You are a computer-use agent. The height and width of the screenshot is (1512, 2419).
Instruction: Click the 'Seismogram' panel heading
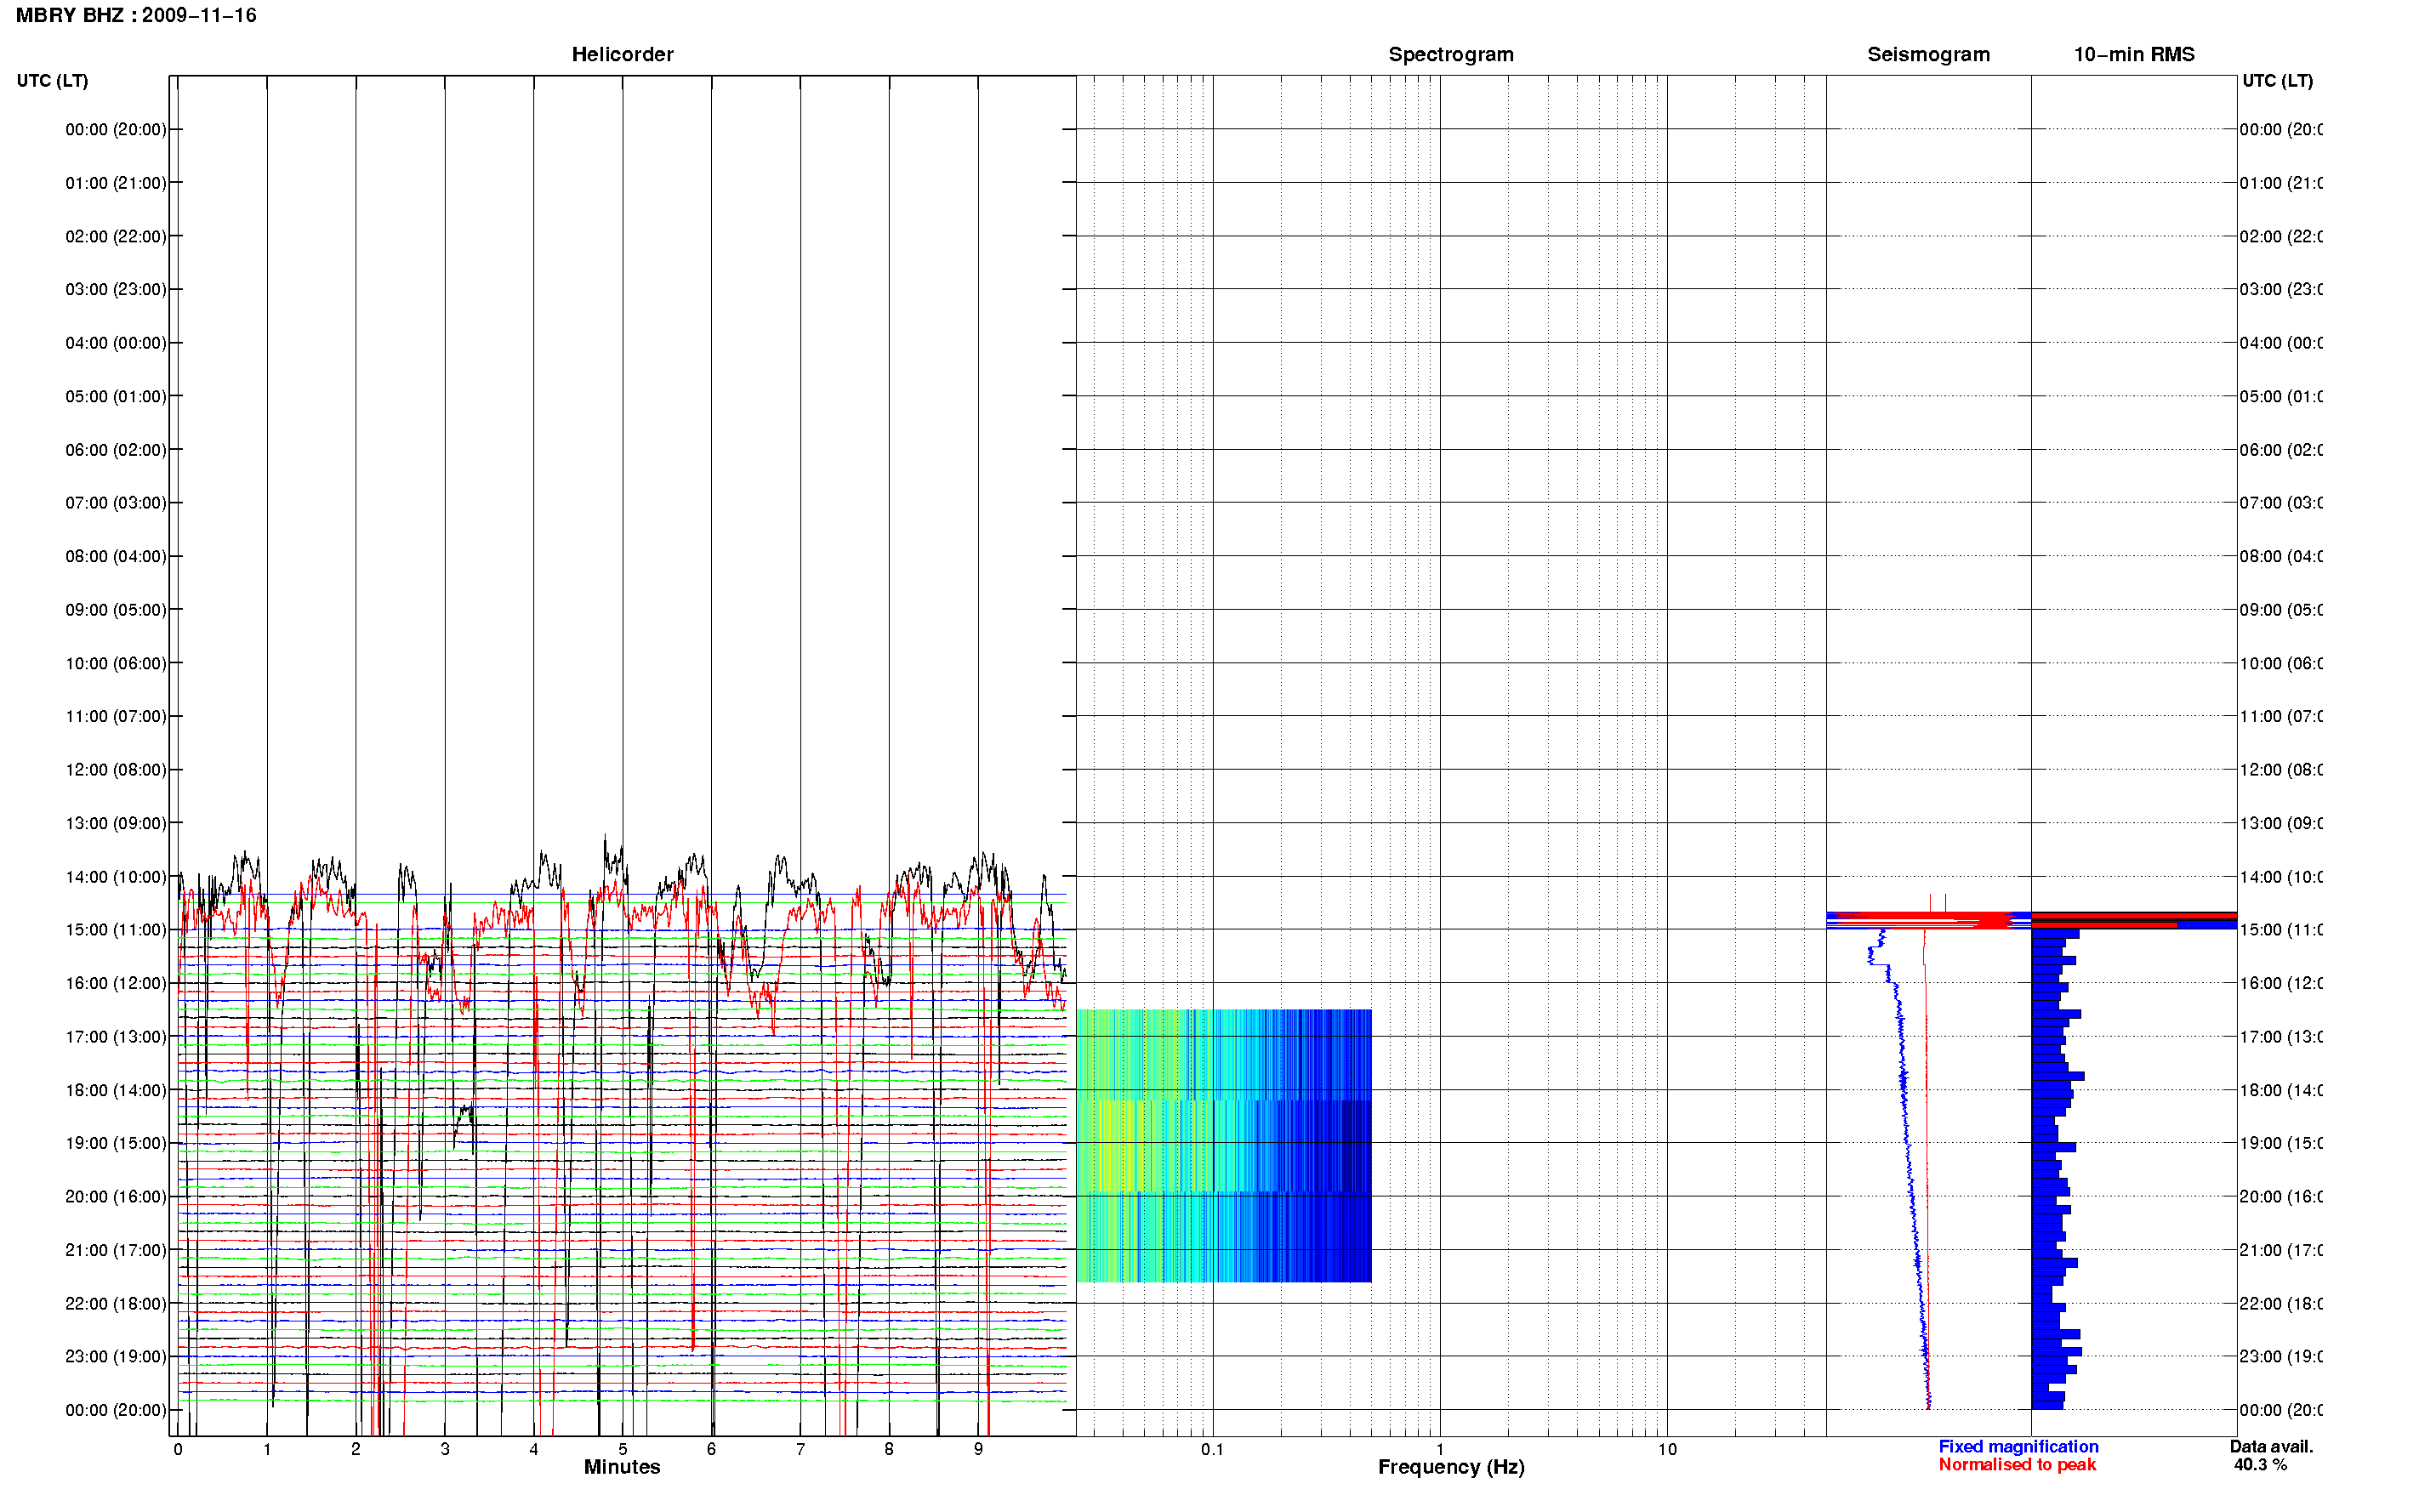point(1928,54)
